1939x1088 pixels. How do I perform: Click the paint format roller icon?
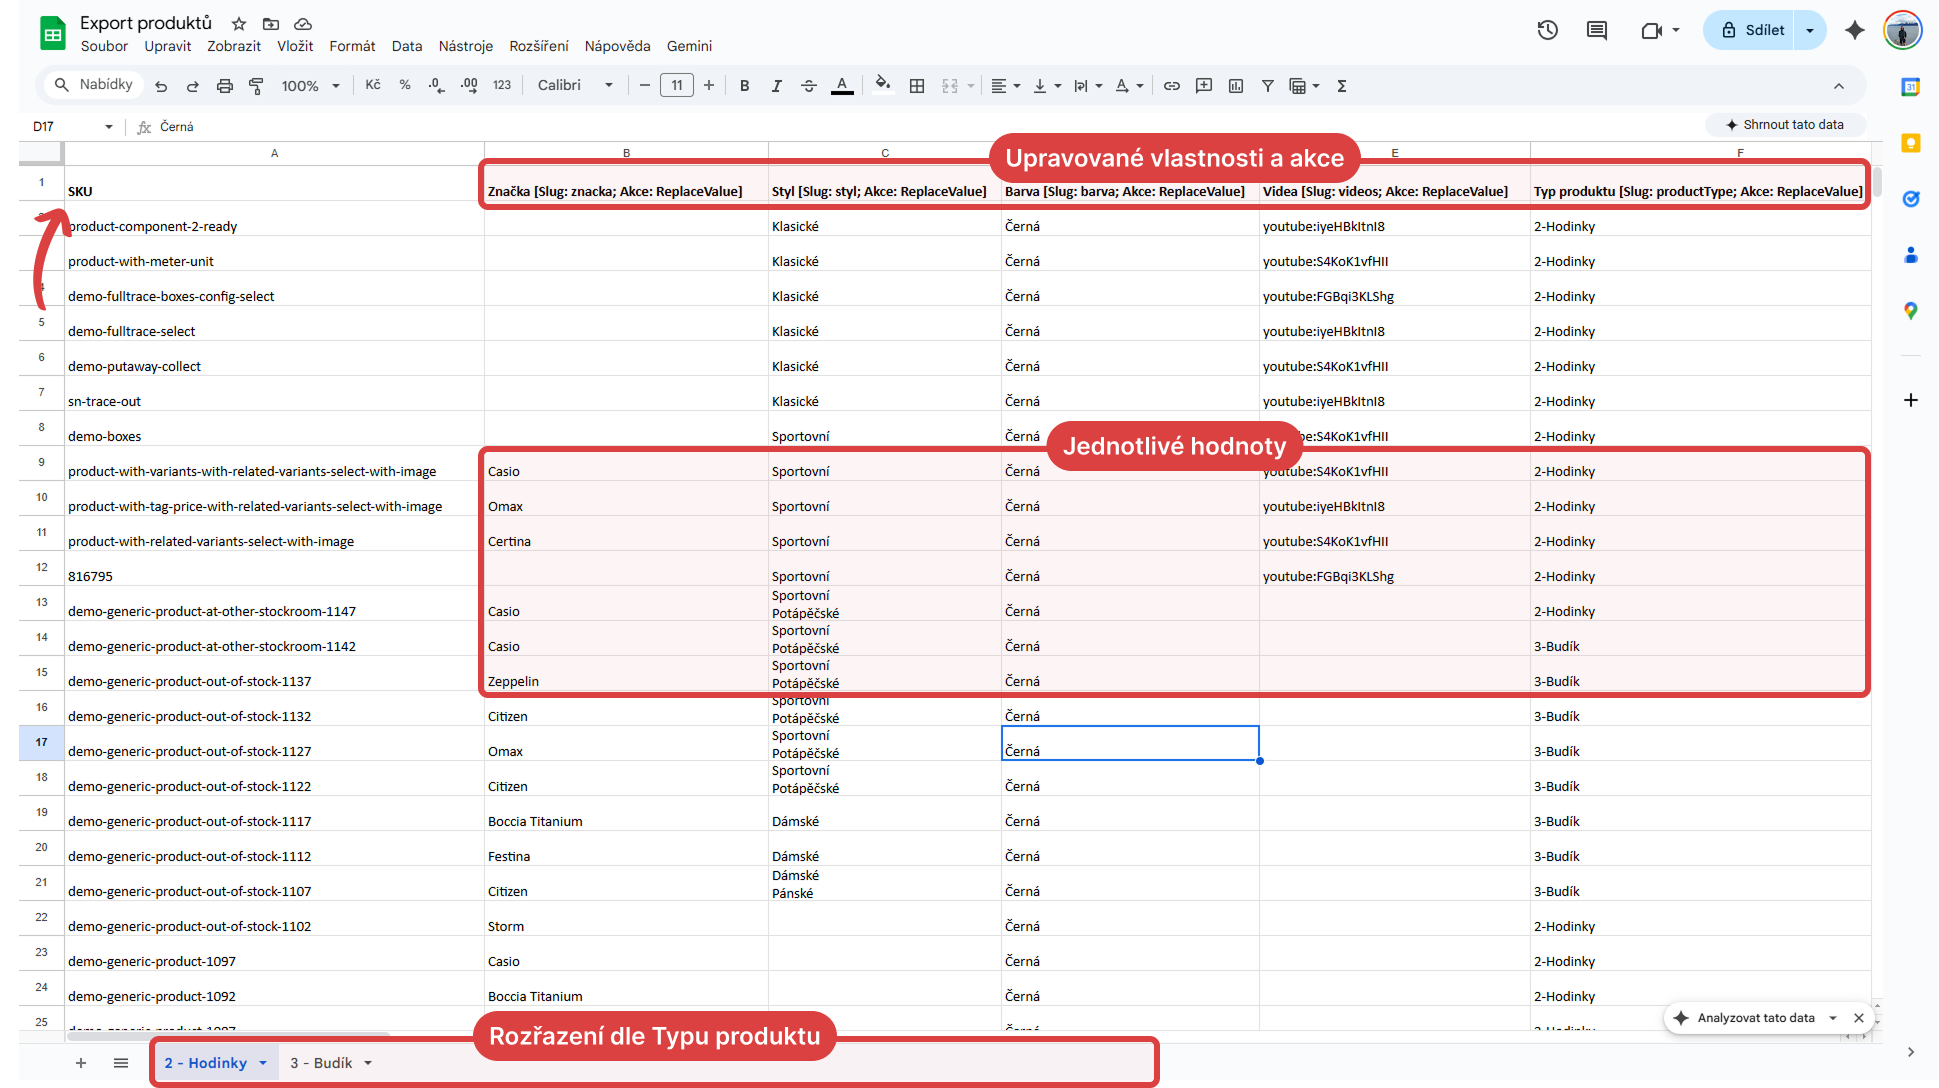(x=256, y=86)
